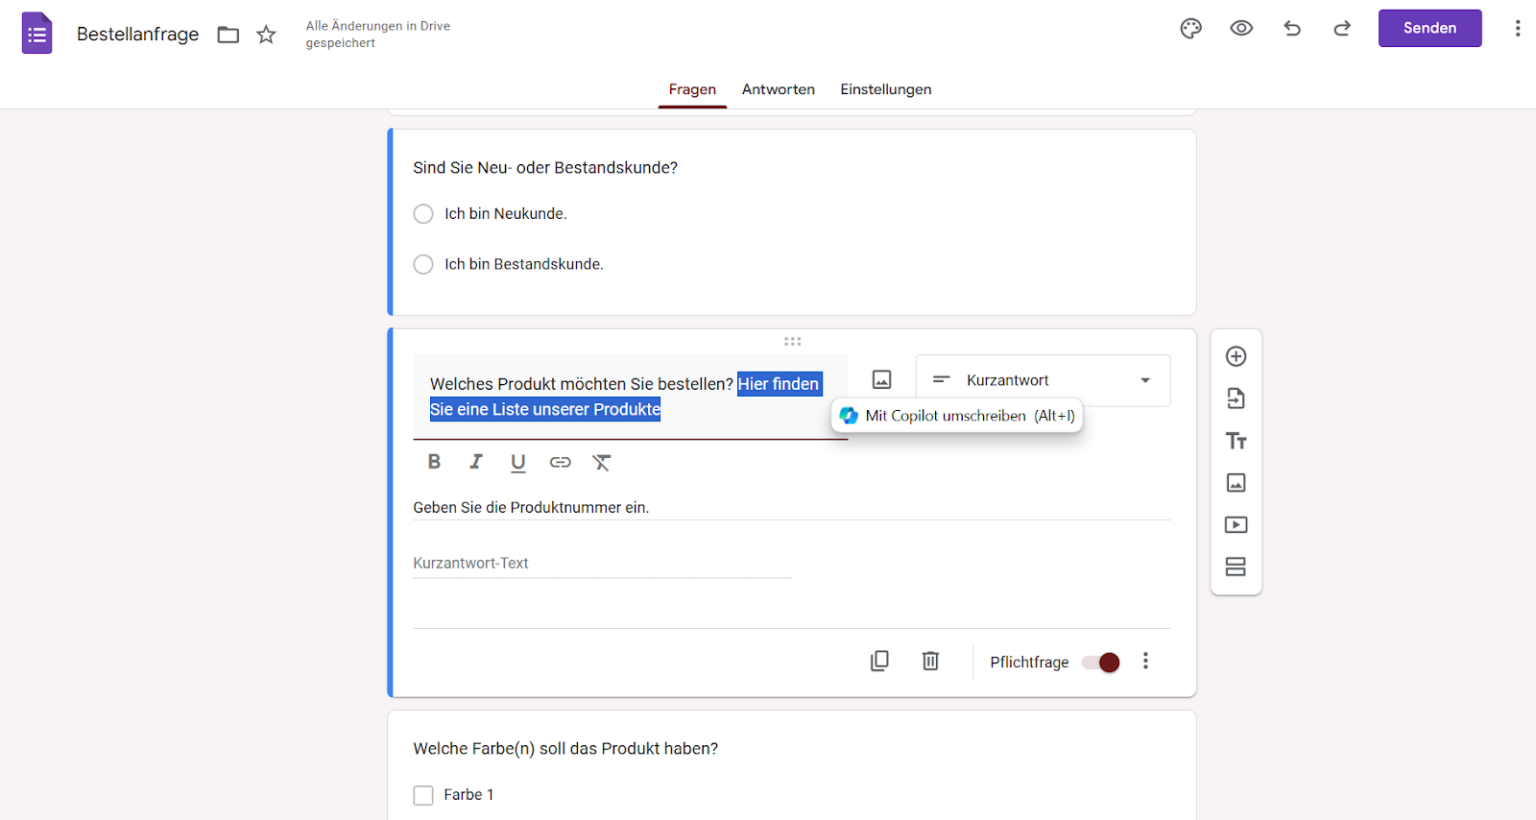Enable Pflichtfrage for the product question

tap(1100, 662)
